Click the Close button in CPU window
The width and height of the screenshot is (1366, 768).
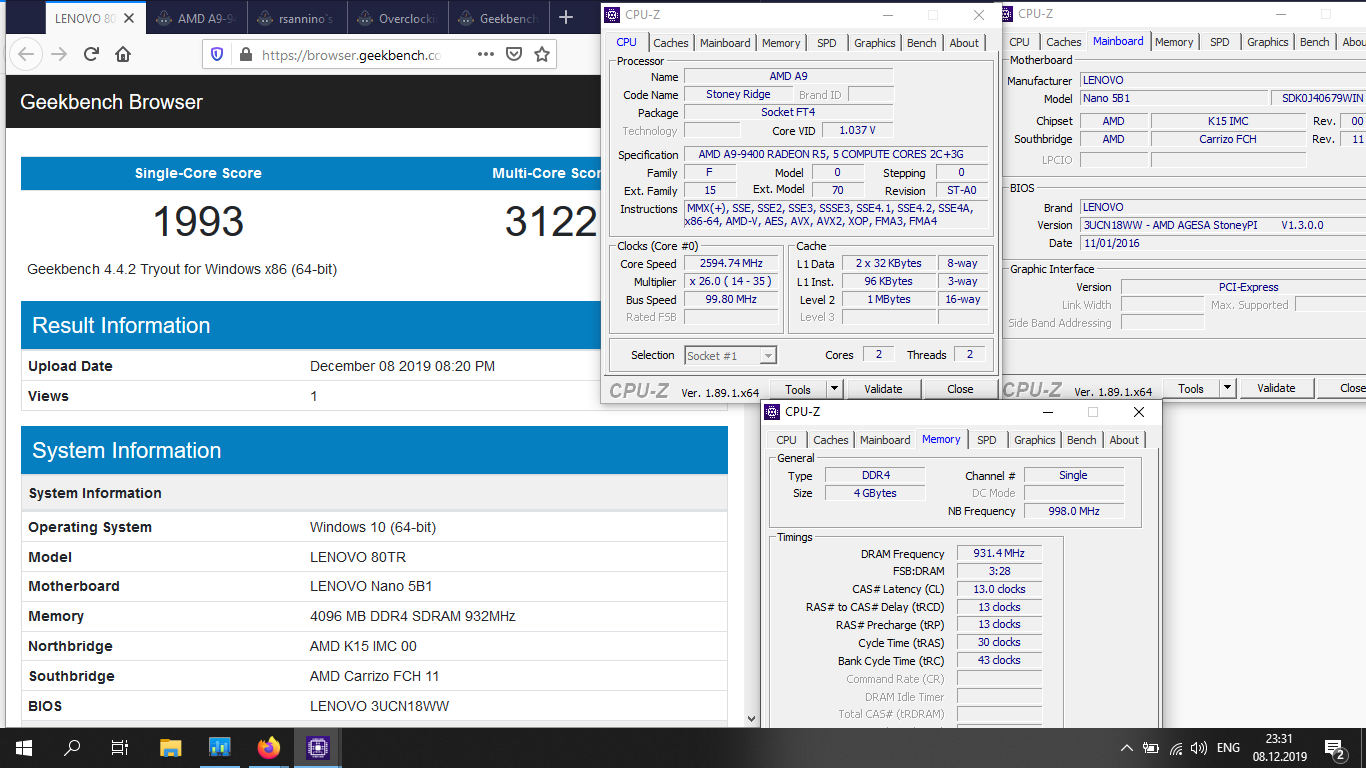pos(960,389)
